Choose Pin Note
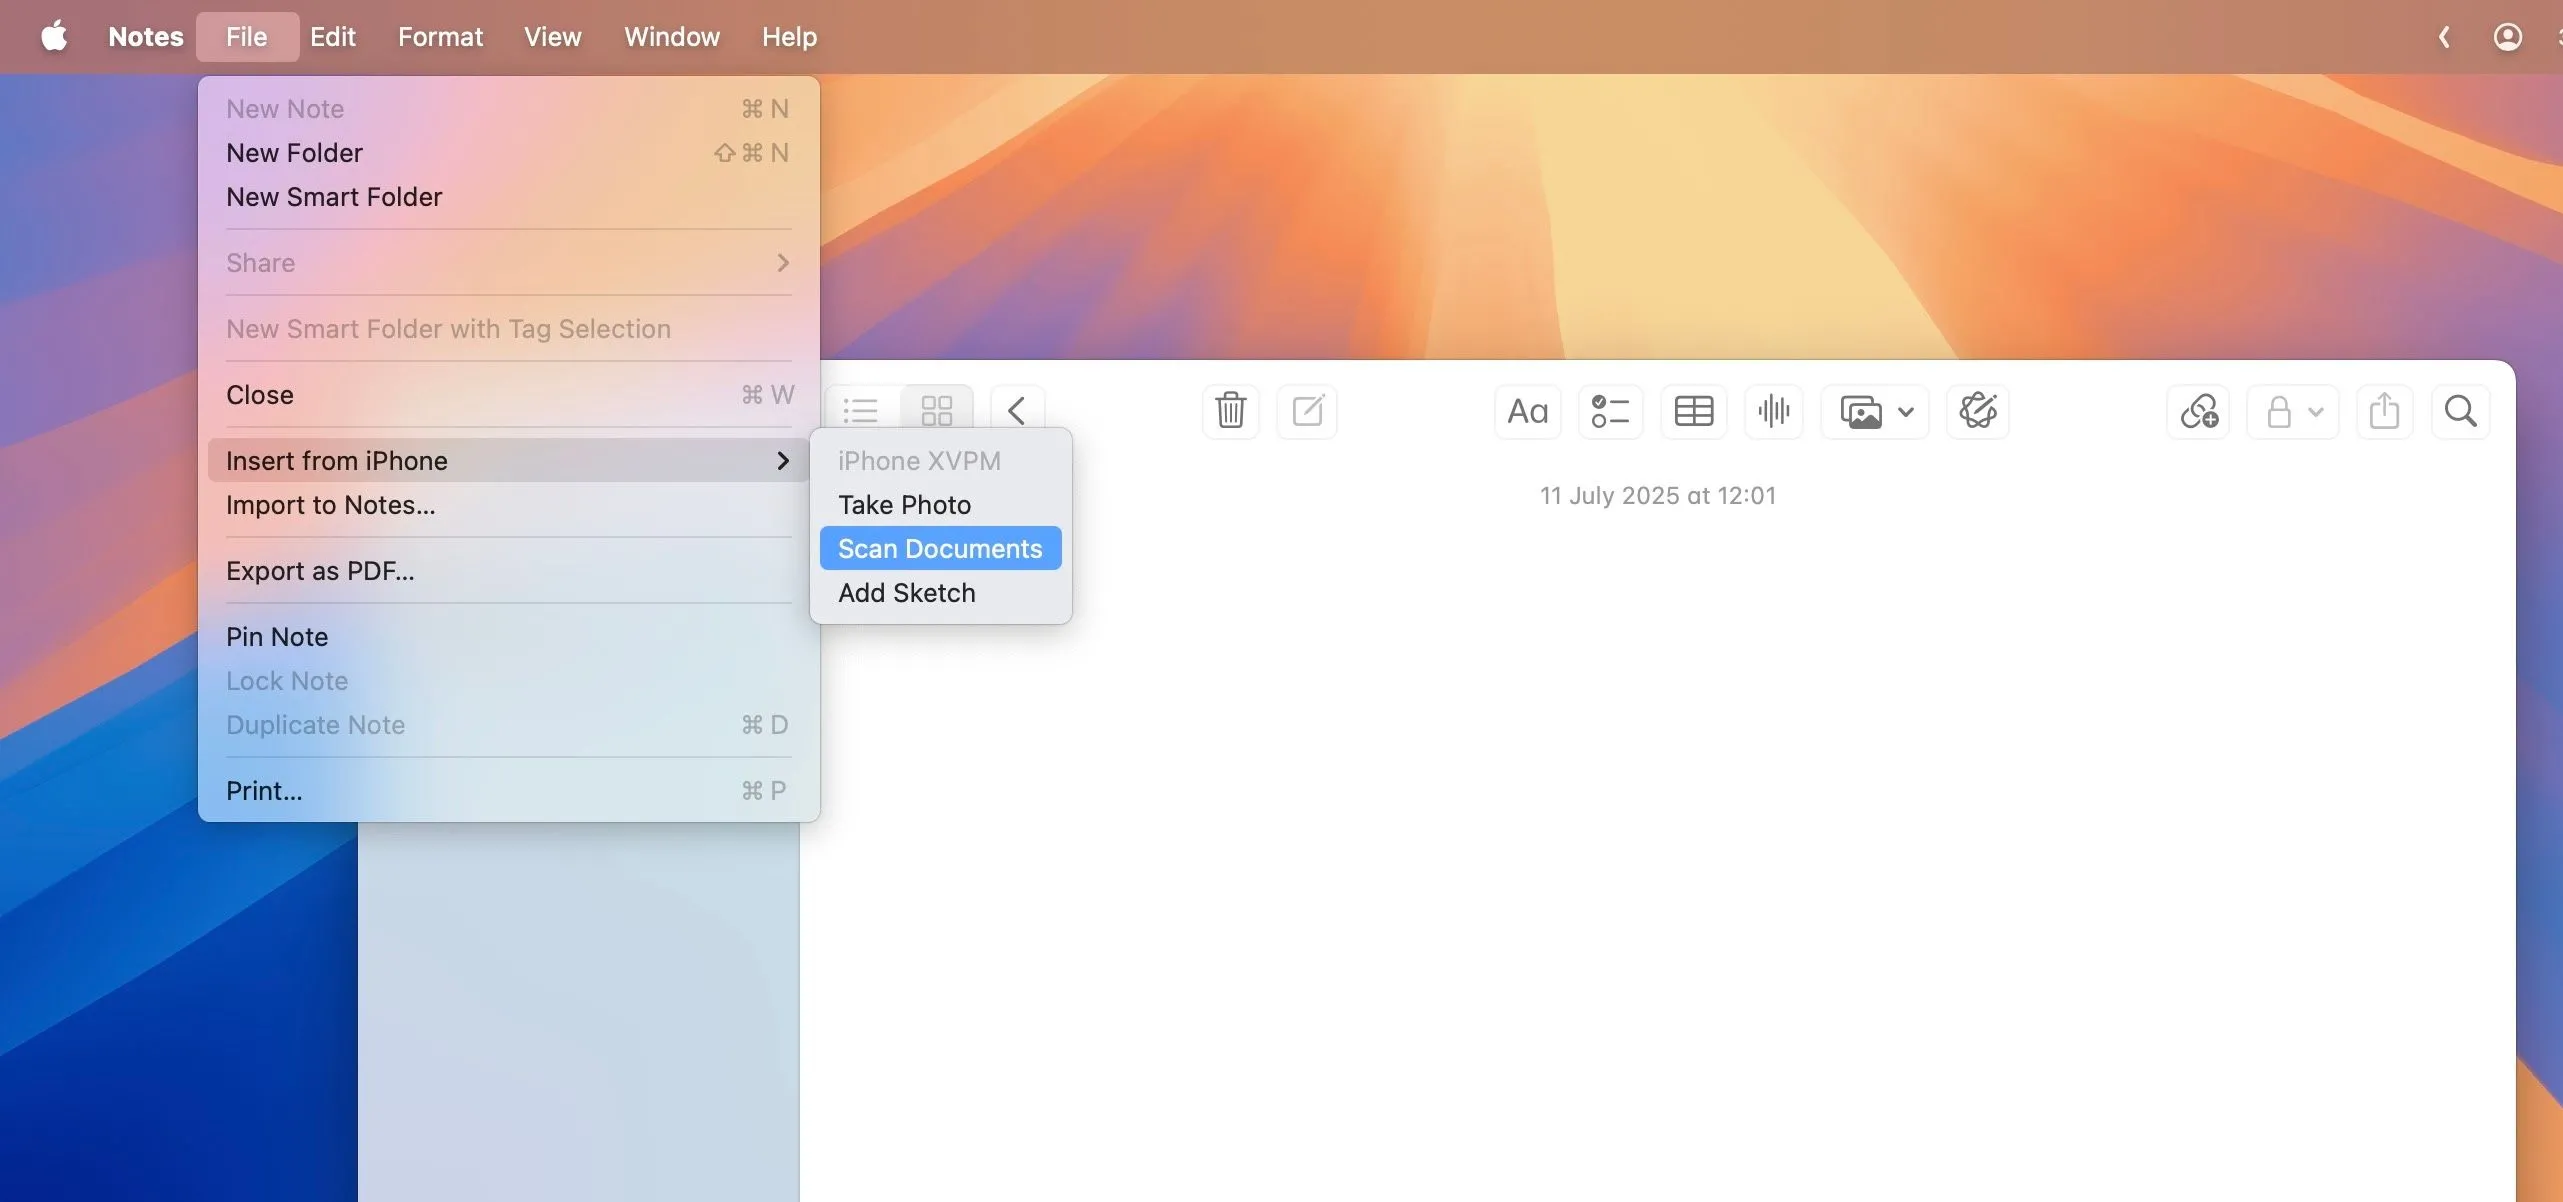Viewport: 2563px width, 1202px height. coord(508,637)
